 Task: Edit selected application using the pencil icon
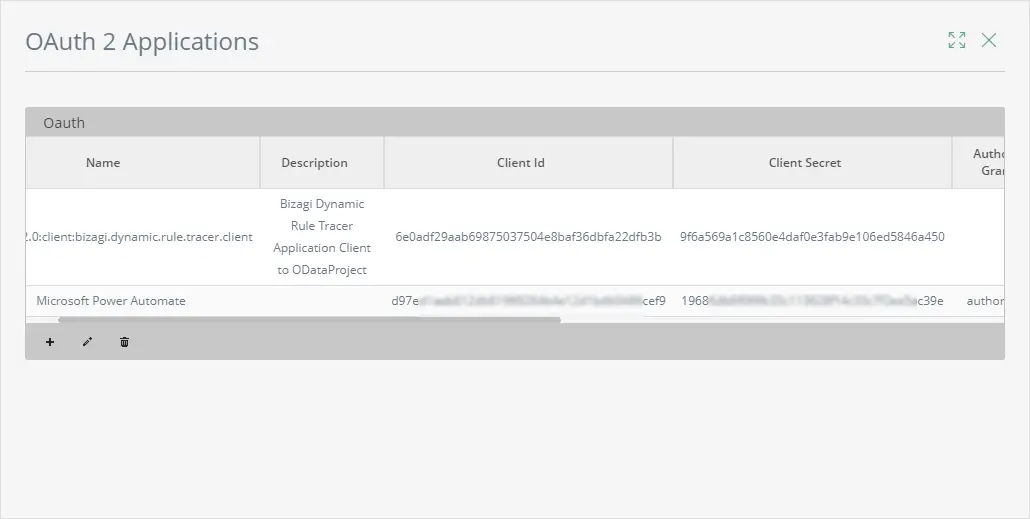[87, 342]
